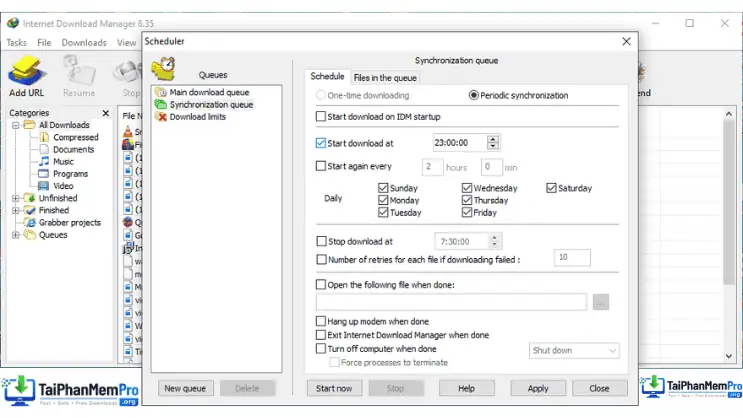Click the Grabber projects icon

(x=30, y=222)
